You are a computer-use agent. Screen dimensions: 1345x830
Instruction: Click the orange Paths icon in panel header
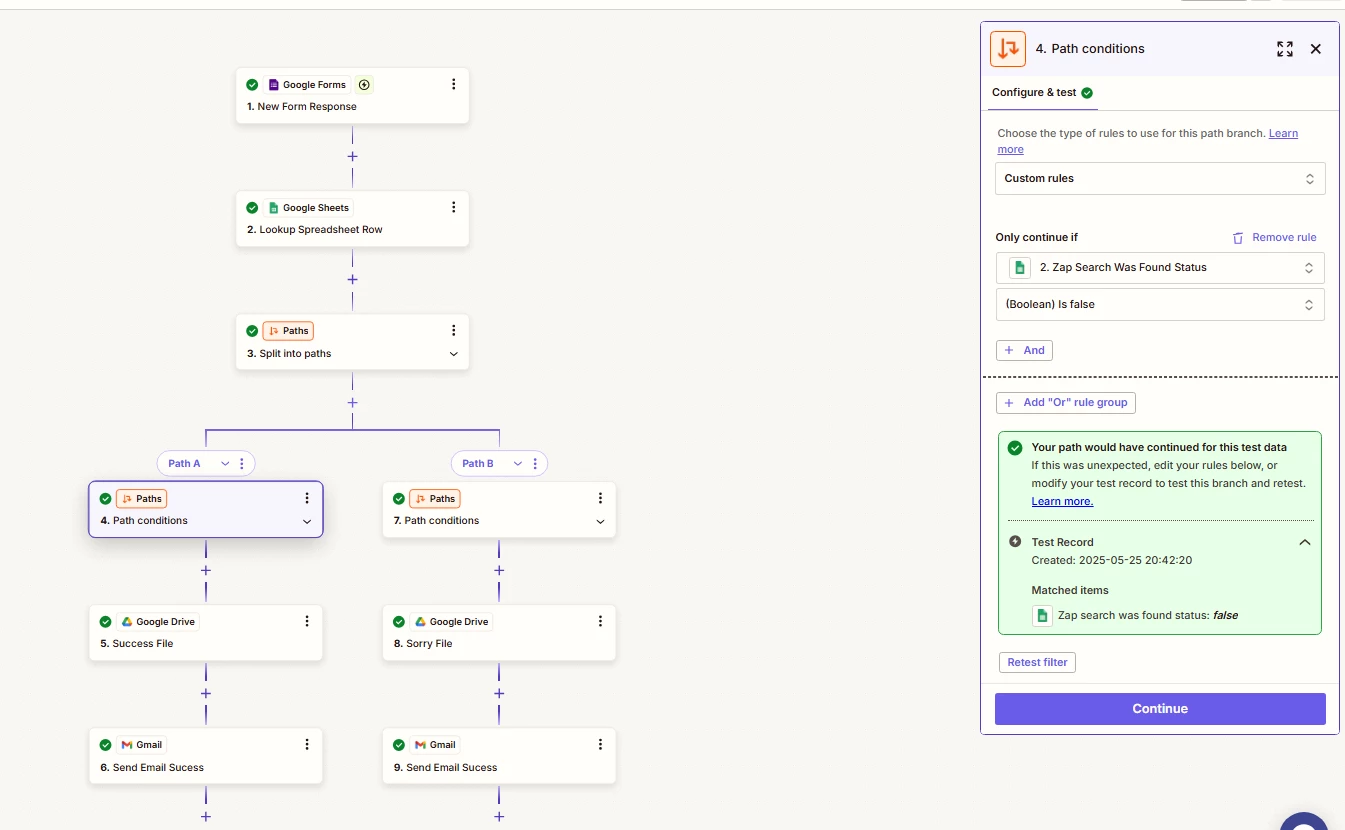click(x=1008, y=49)
